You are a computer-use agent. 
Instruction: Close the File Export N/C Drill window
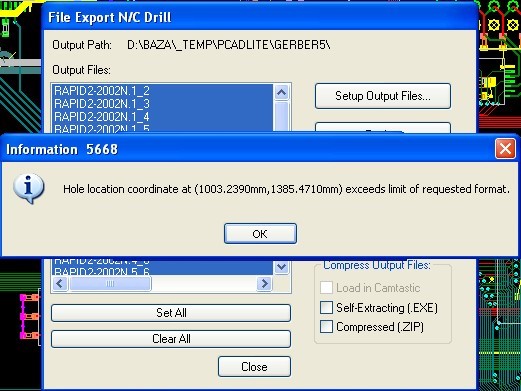tap(254, 367)
